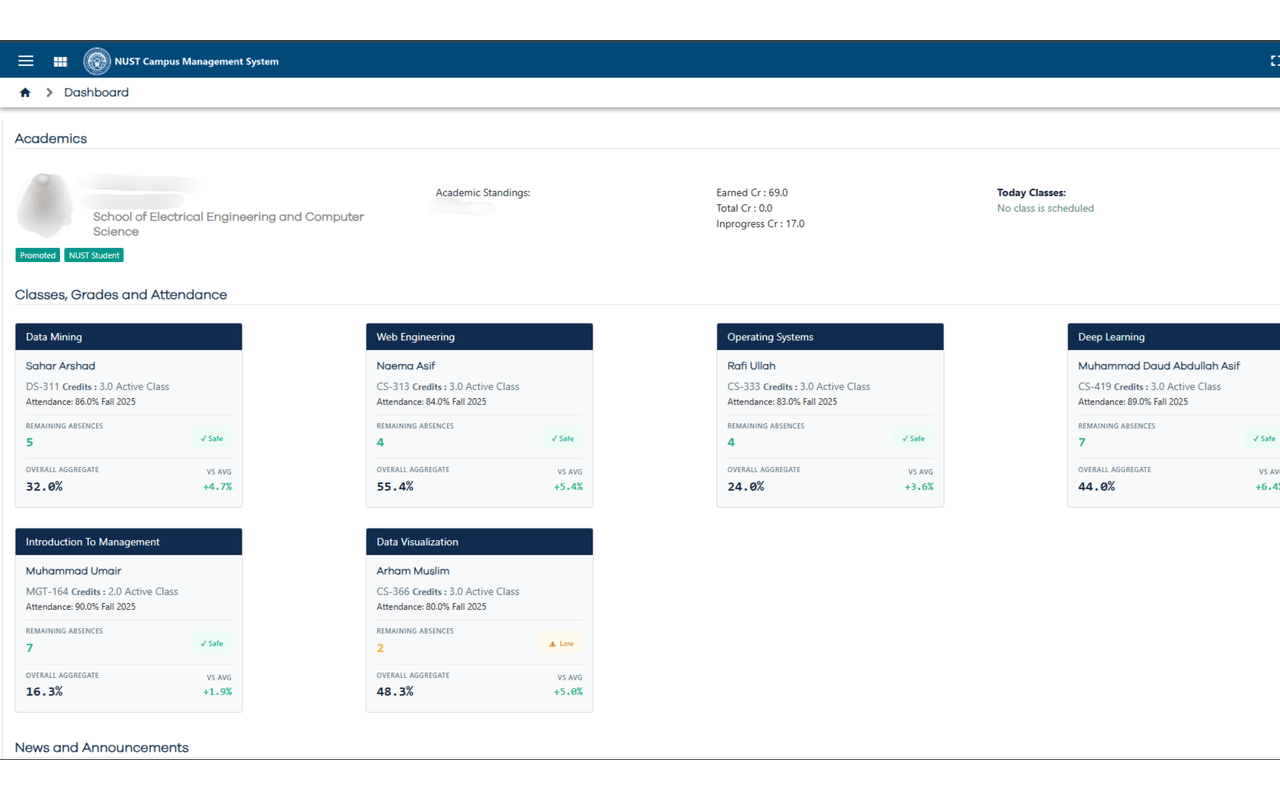Image resolution: width=1280 pixels, height=800 pixels.
Task: Click Operating Systems overall aggregate 24.0%
Action: click(x=746, y=487)
